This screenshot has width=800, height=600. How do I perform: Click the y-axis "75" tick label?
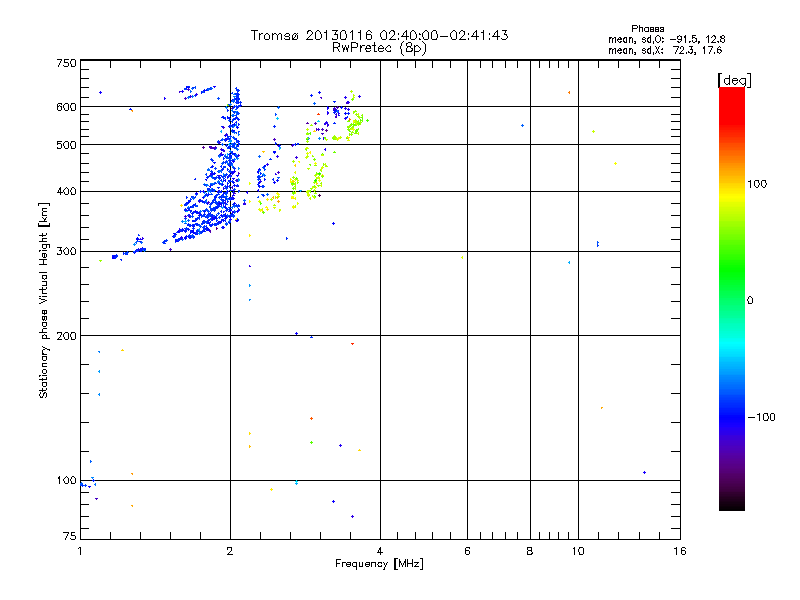[70, 536]
